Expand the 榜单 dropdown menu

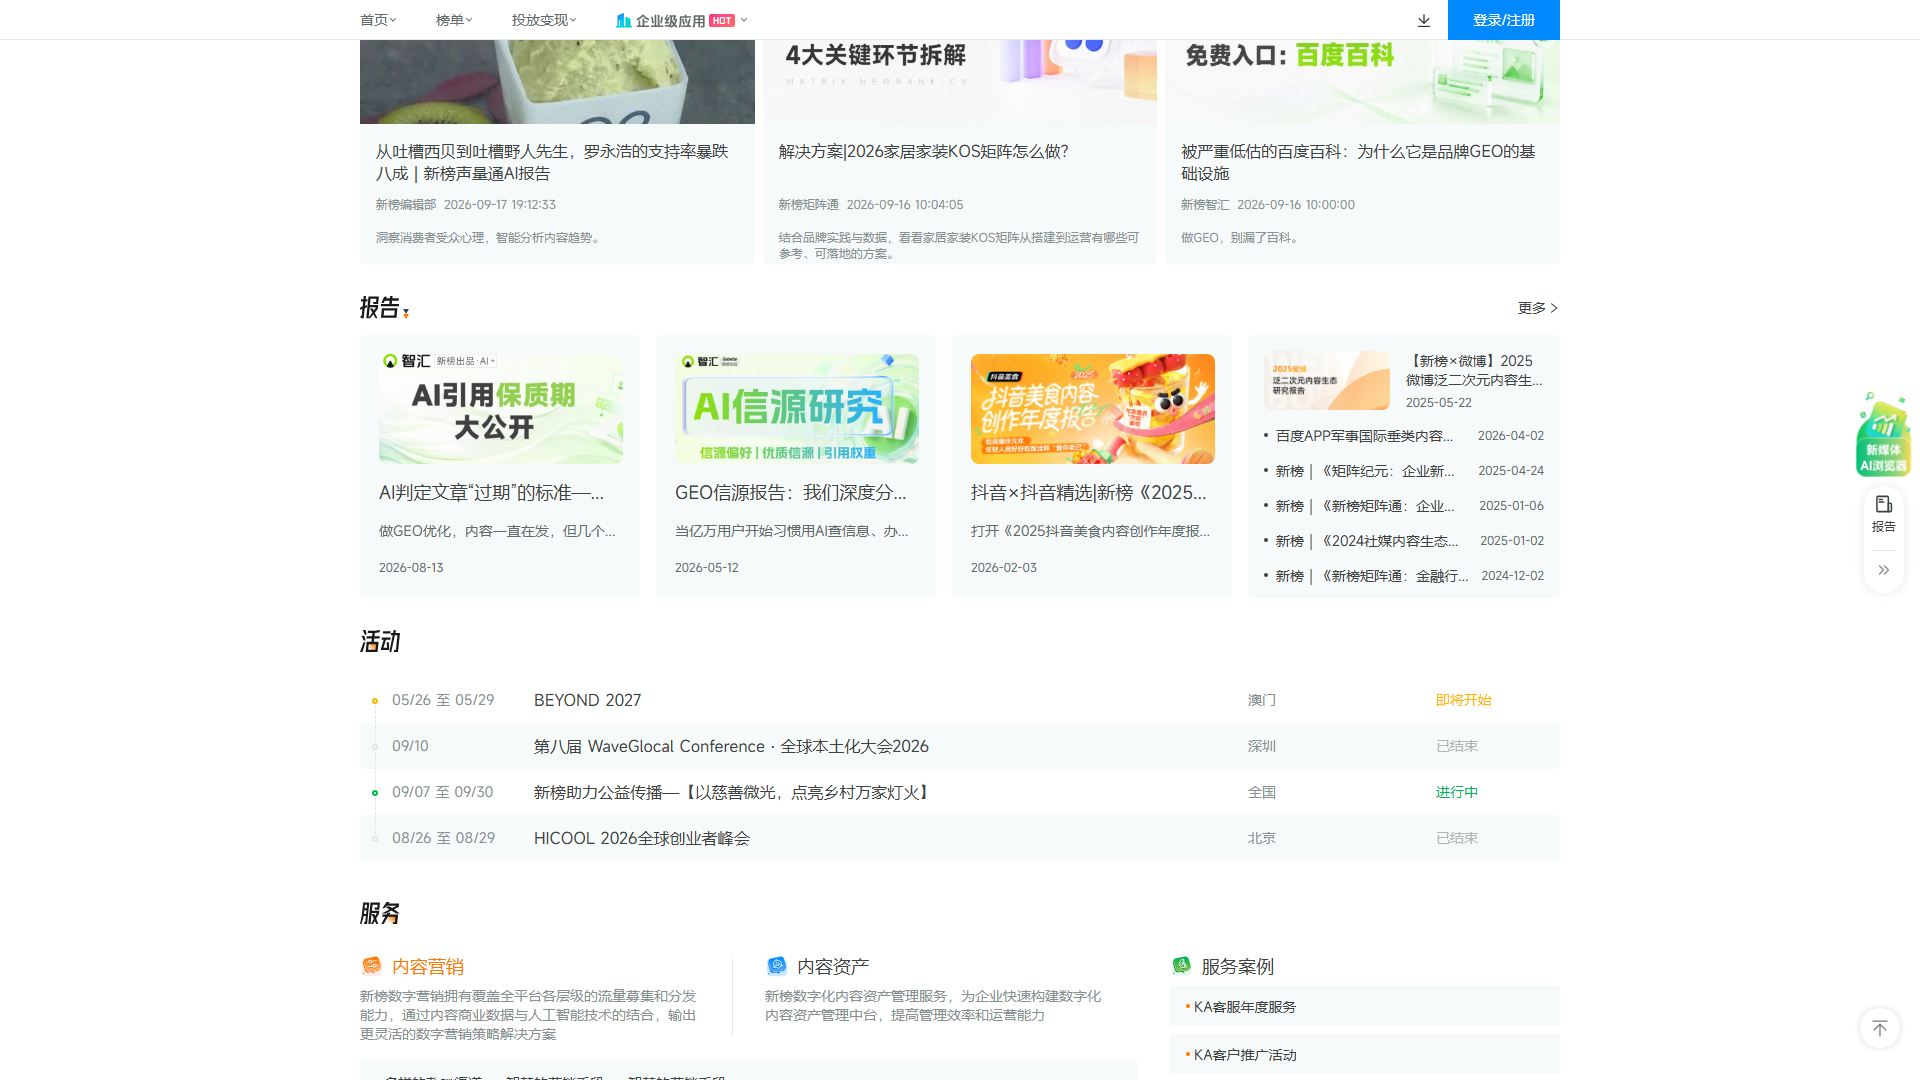[454, 20]
